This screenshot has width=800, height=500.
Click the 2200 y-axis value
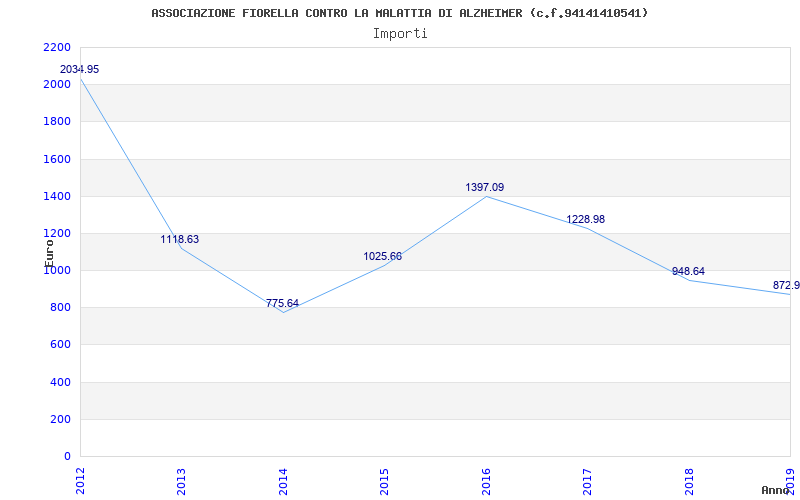point(57,47)
